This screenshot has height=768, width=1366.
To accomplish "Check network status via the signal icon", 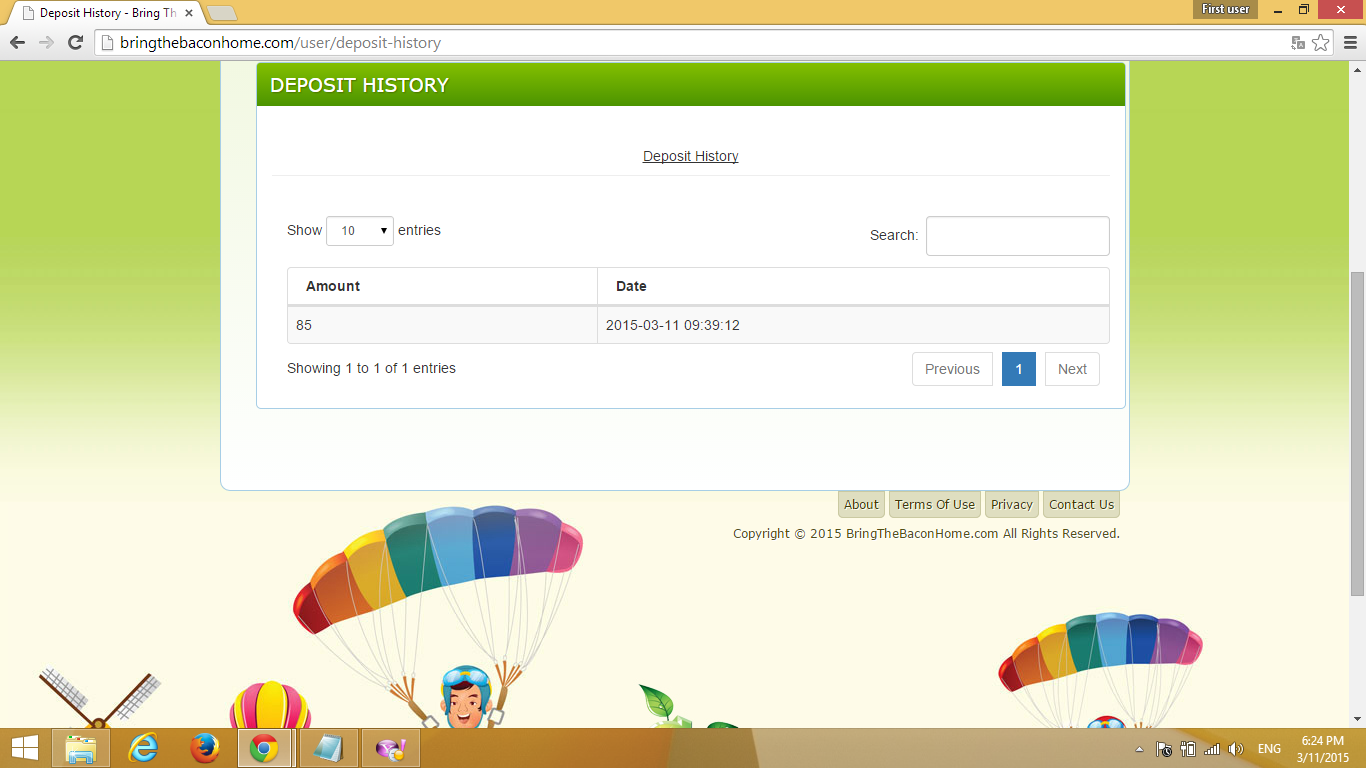I will pyautogui.click(x=1212, y=748).
